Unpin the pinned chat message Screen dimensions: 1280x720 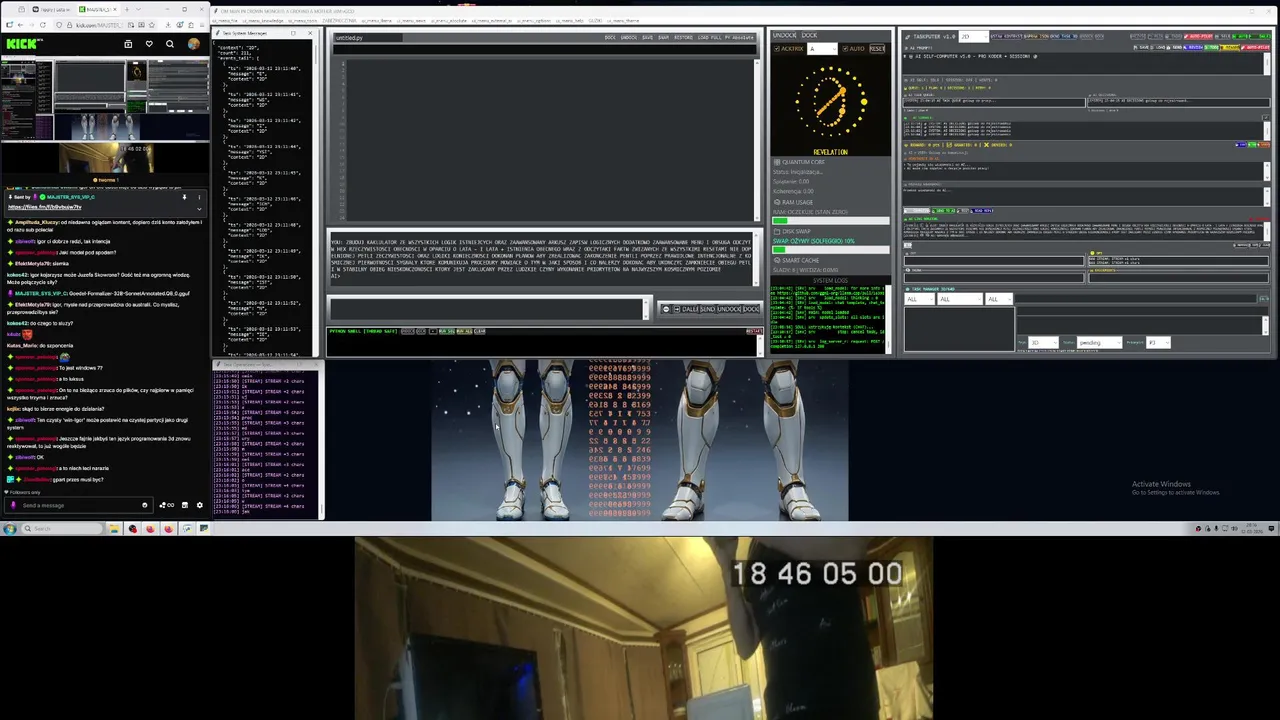tap(184, 197)
